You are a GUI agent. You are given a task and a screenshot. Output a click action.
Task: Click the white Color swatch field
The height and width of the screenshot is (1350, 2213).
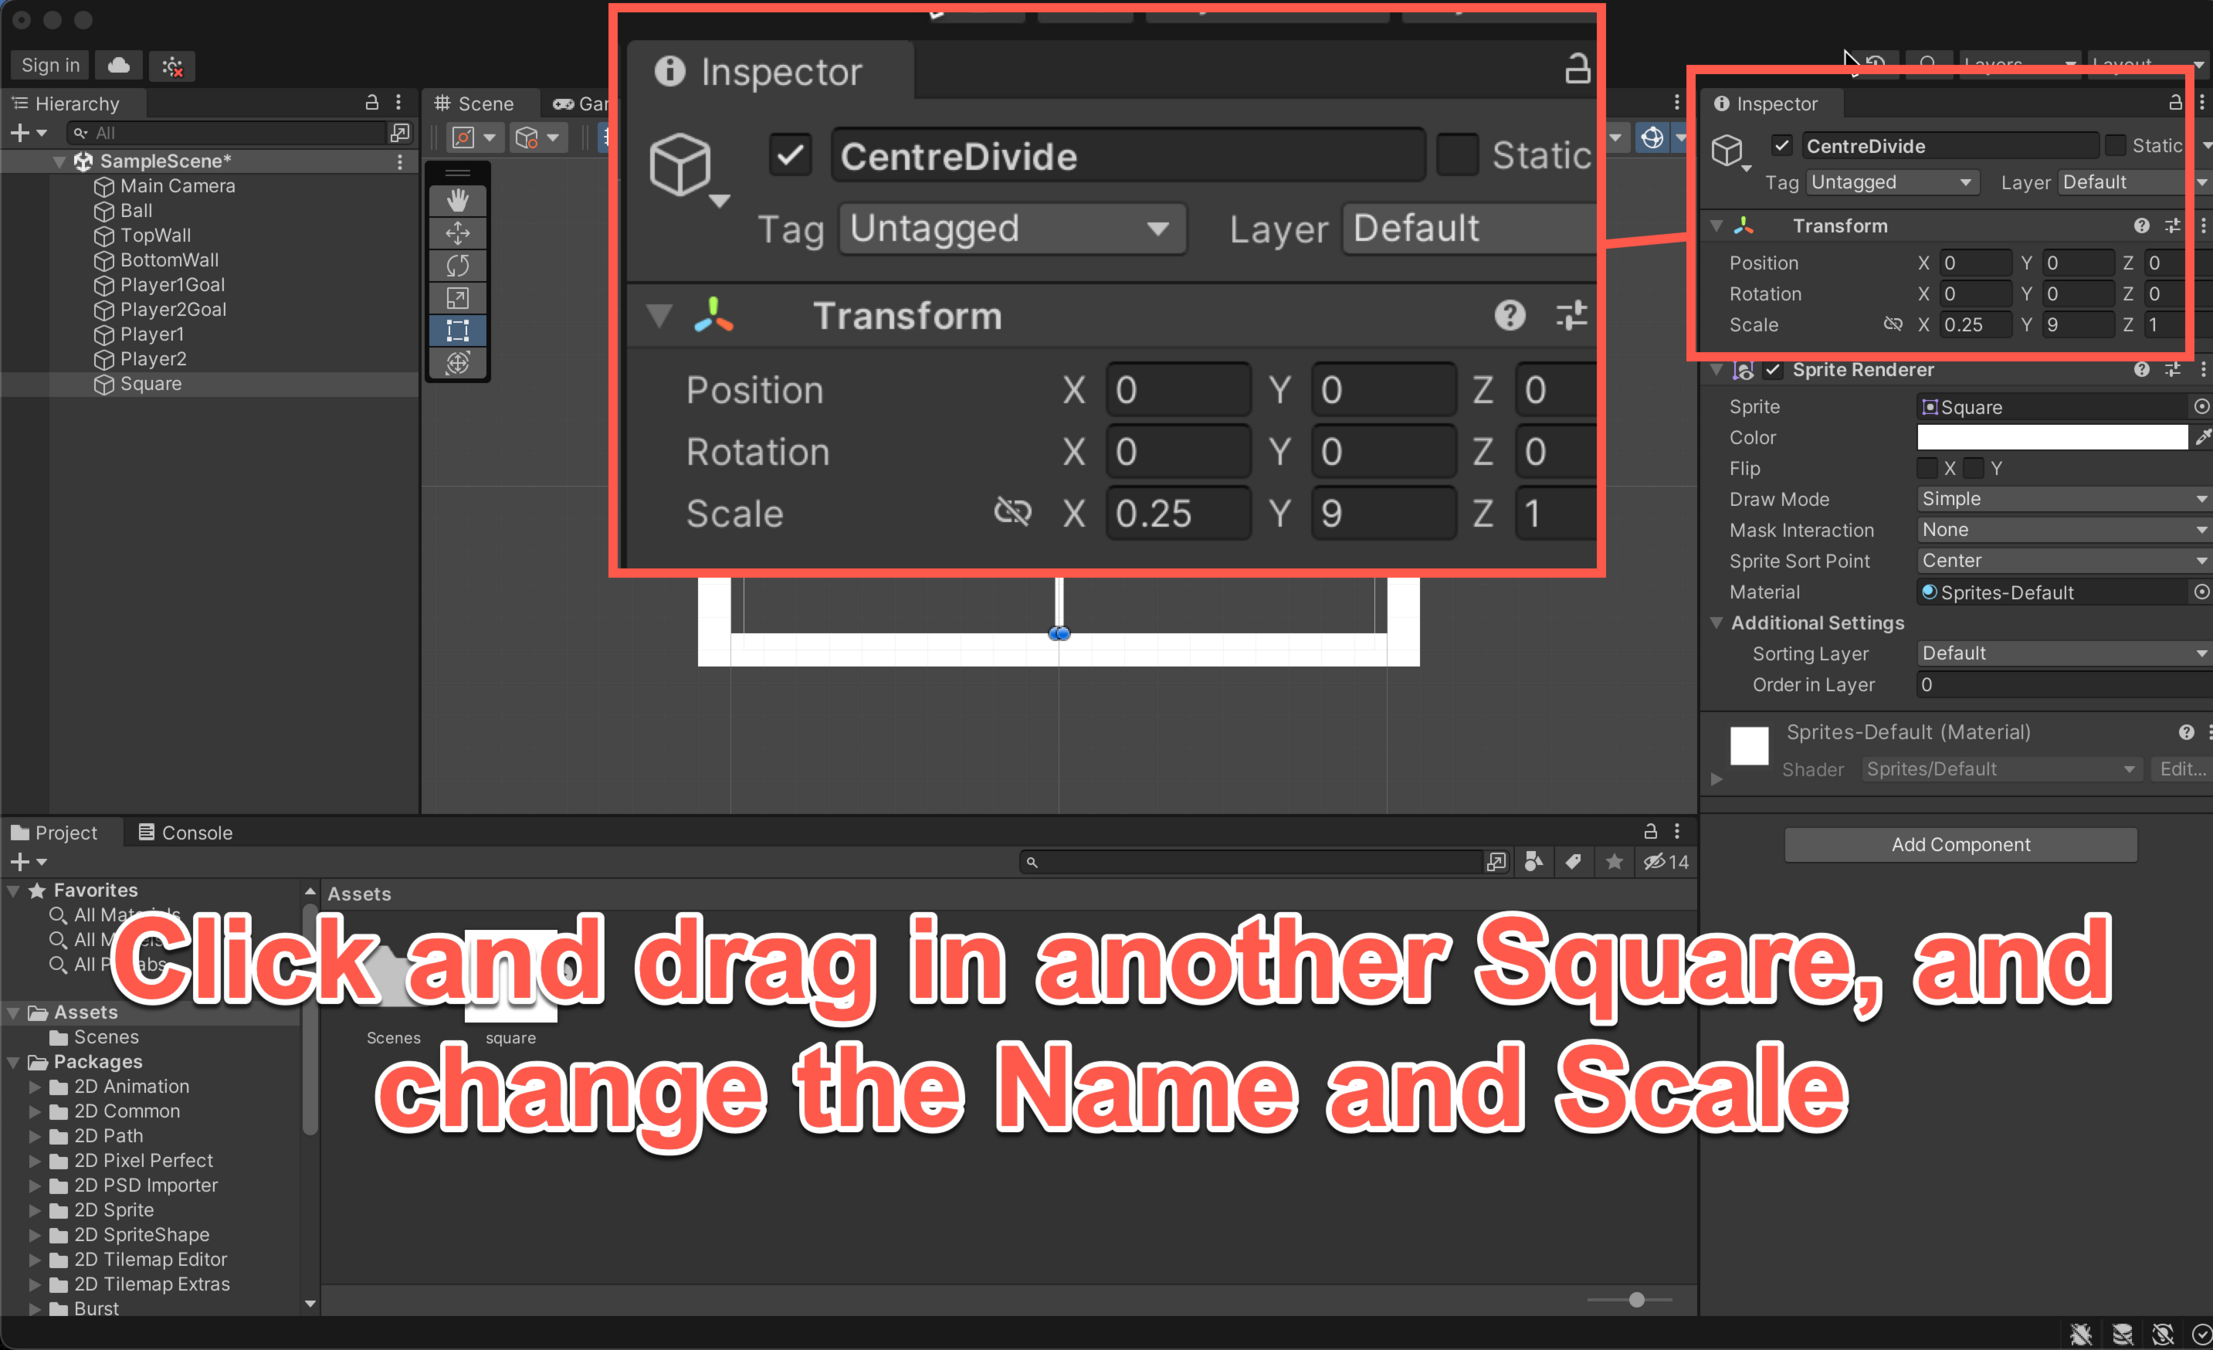[x=2051, y=437]
